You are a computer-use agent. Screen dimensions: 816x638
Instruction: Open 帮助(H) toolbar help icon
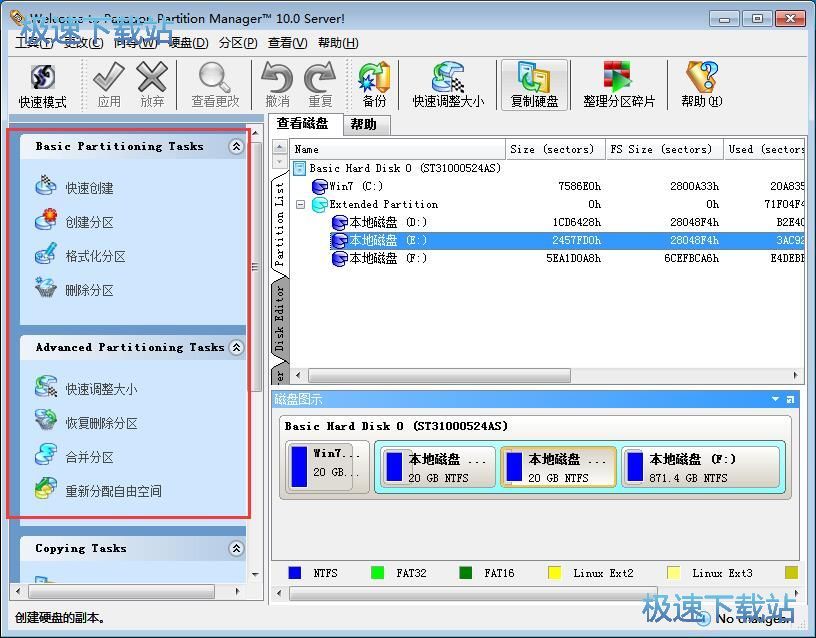click(x=702, y=85)
